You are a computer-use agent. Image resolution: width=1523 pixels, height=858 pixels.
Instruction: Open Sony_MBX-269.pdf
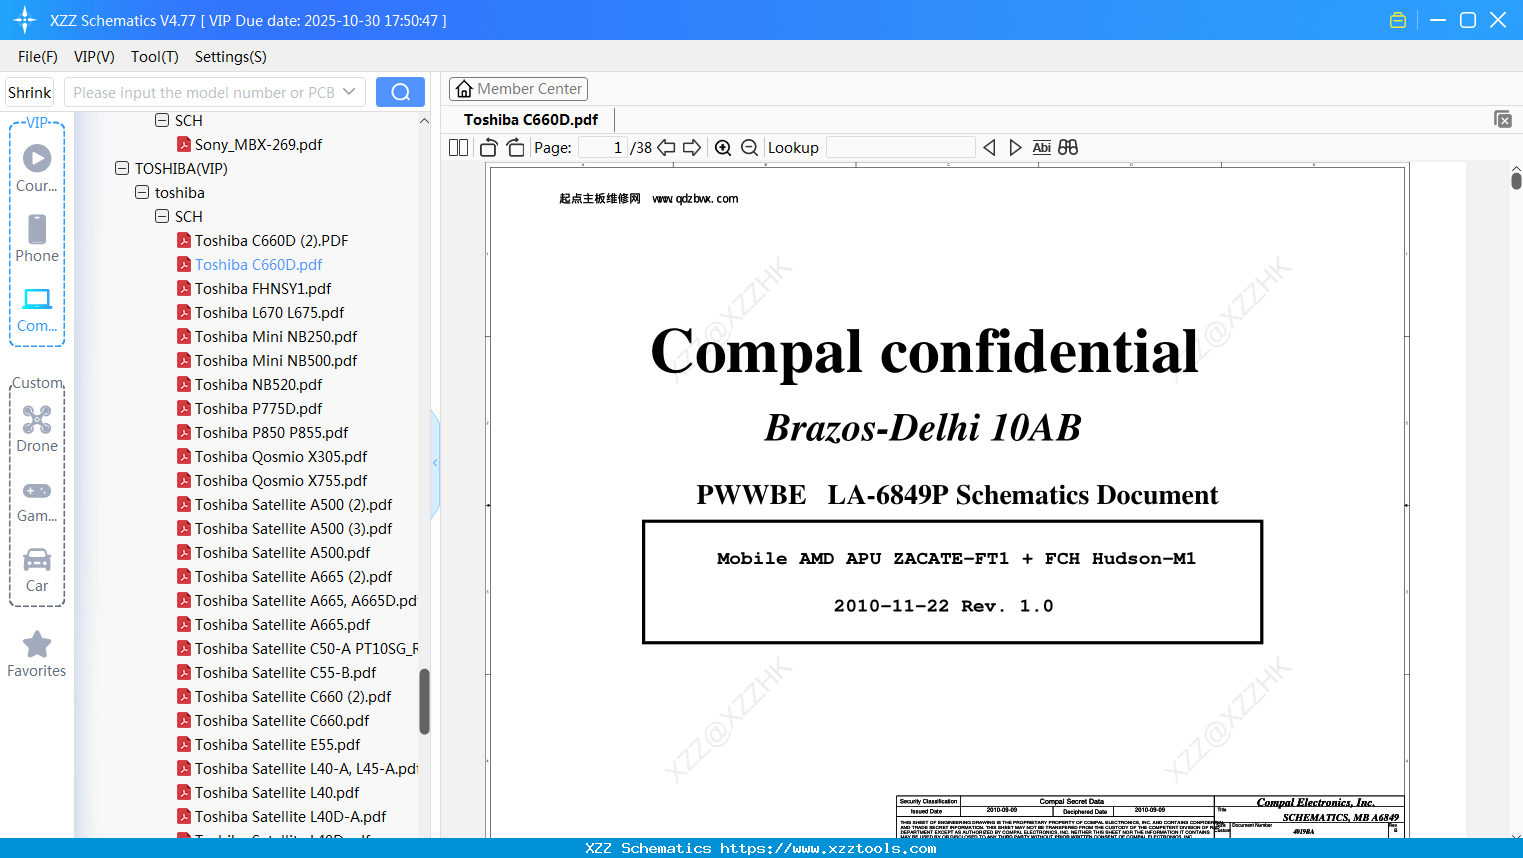click(258, 145)
